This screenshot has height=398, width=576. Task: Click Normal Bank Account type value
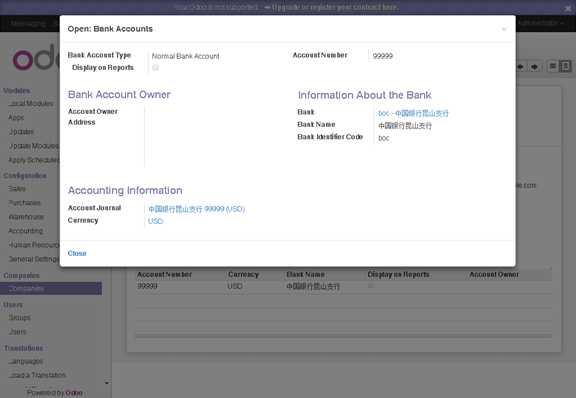[186, 56]
